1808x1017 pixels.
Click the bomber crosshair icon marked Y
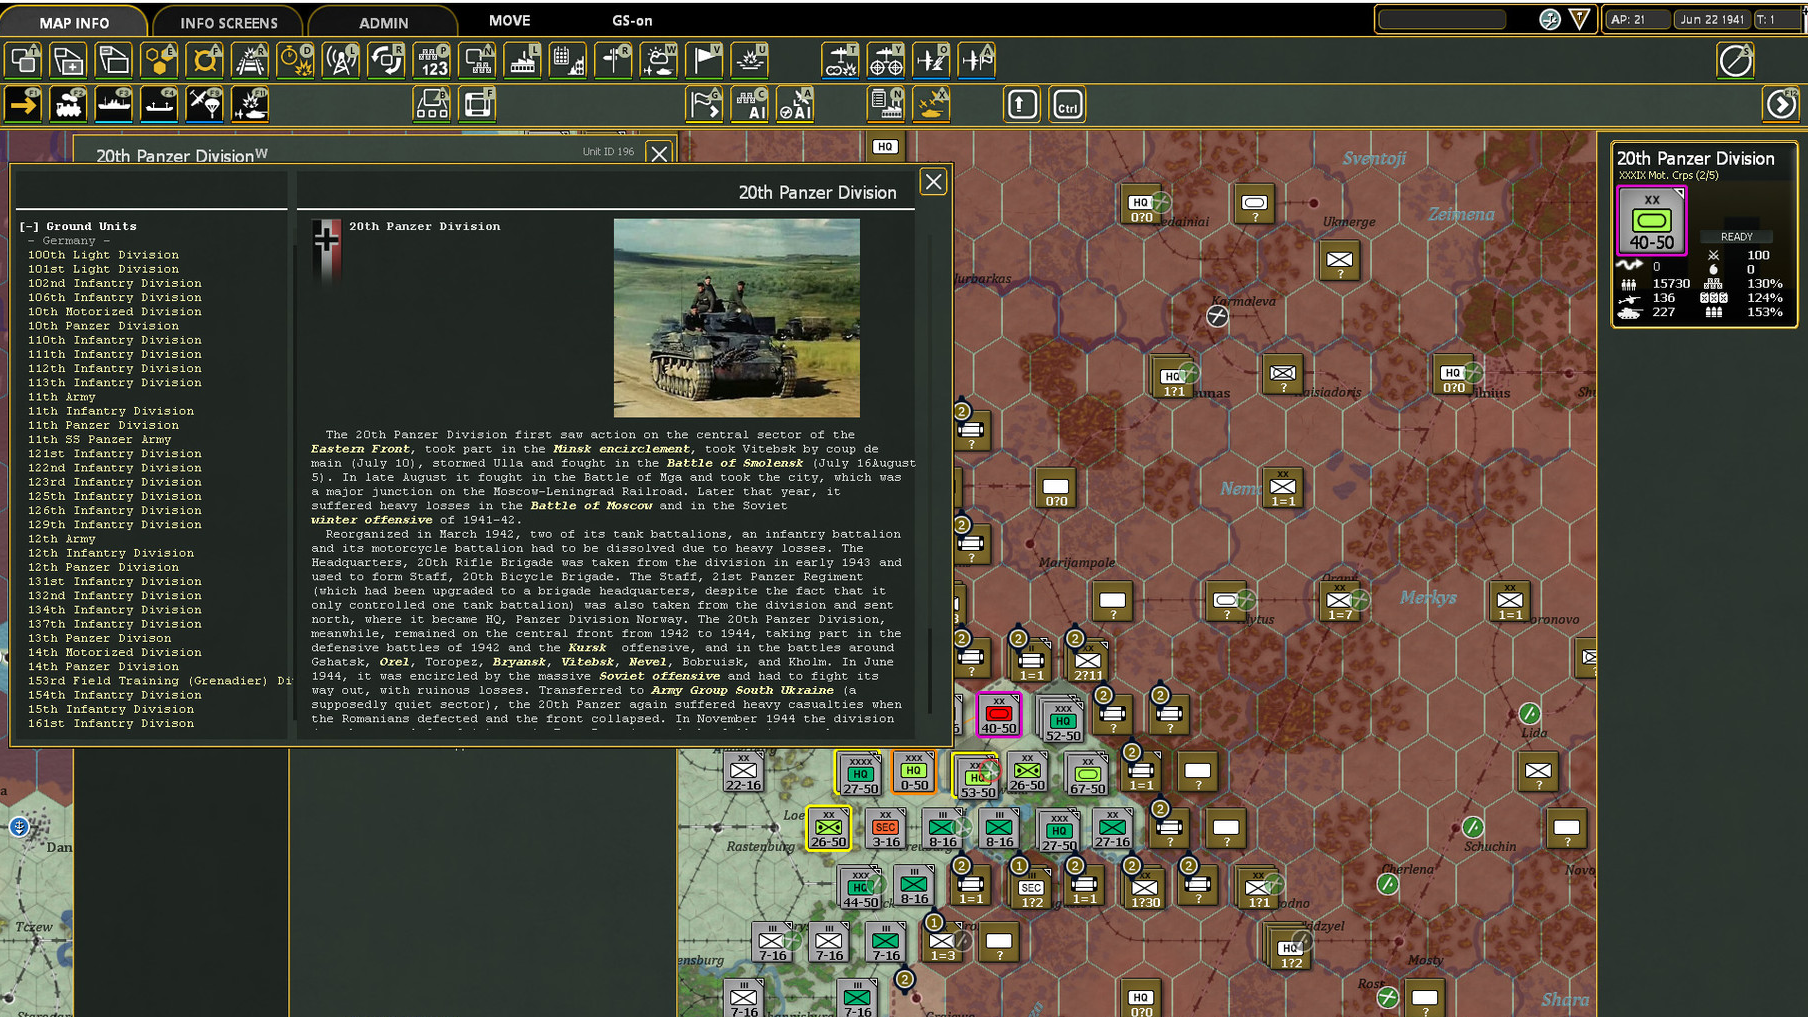click(886, 60)
